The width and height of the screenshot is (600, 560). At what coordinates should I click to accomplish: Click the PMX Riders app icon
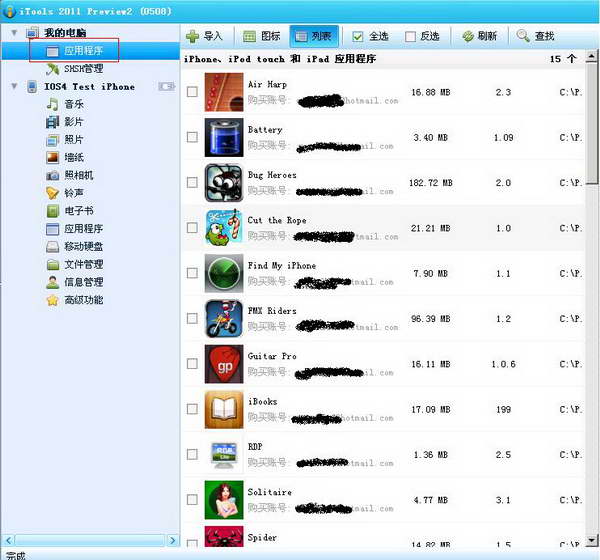tap(224, 318)
